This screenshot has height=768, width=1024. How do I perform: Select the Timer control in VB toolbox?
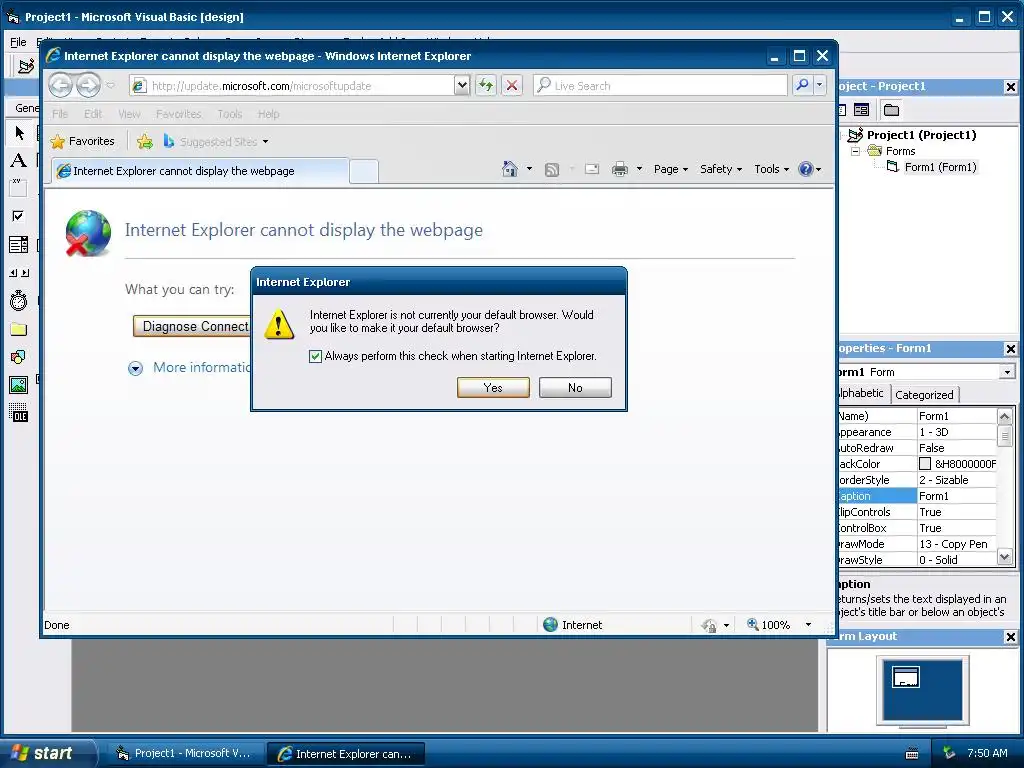(18, 300)
